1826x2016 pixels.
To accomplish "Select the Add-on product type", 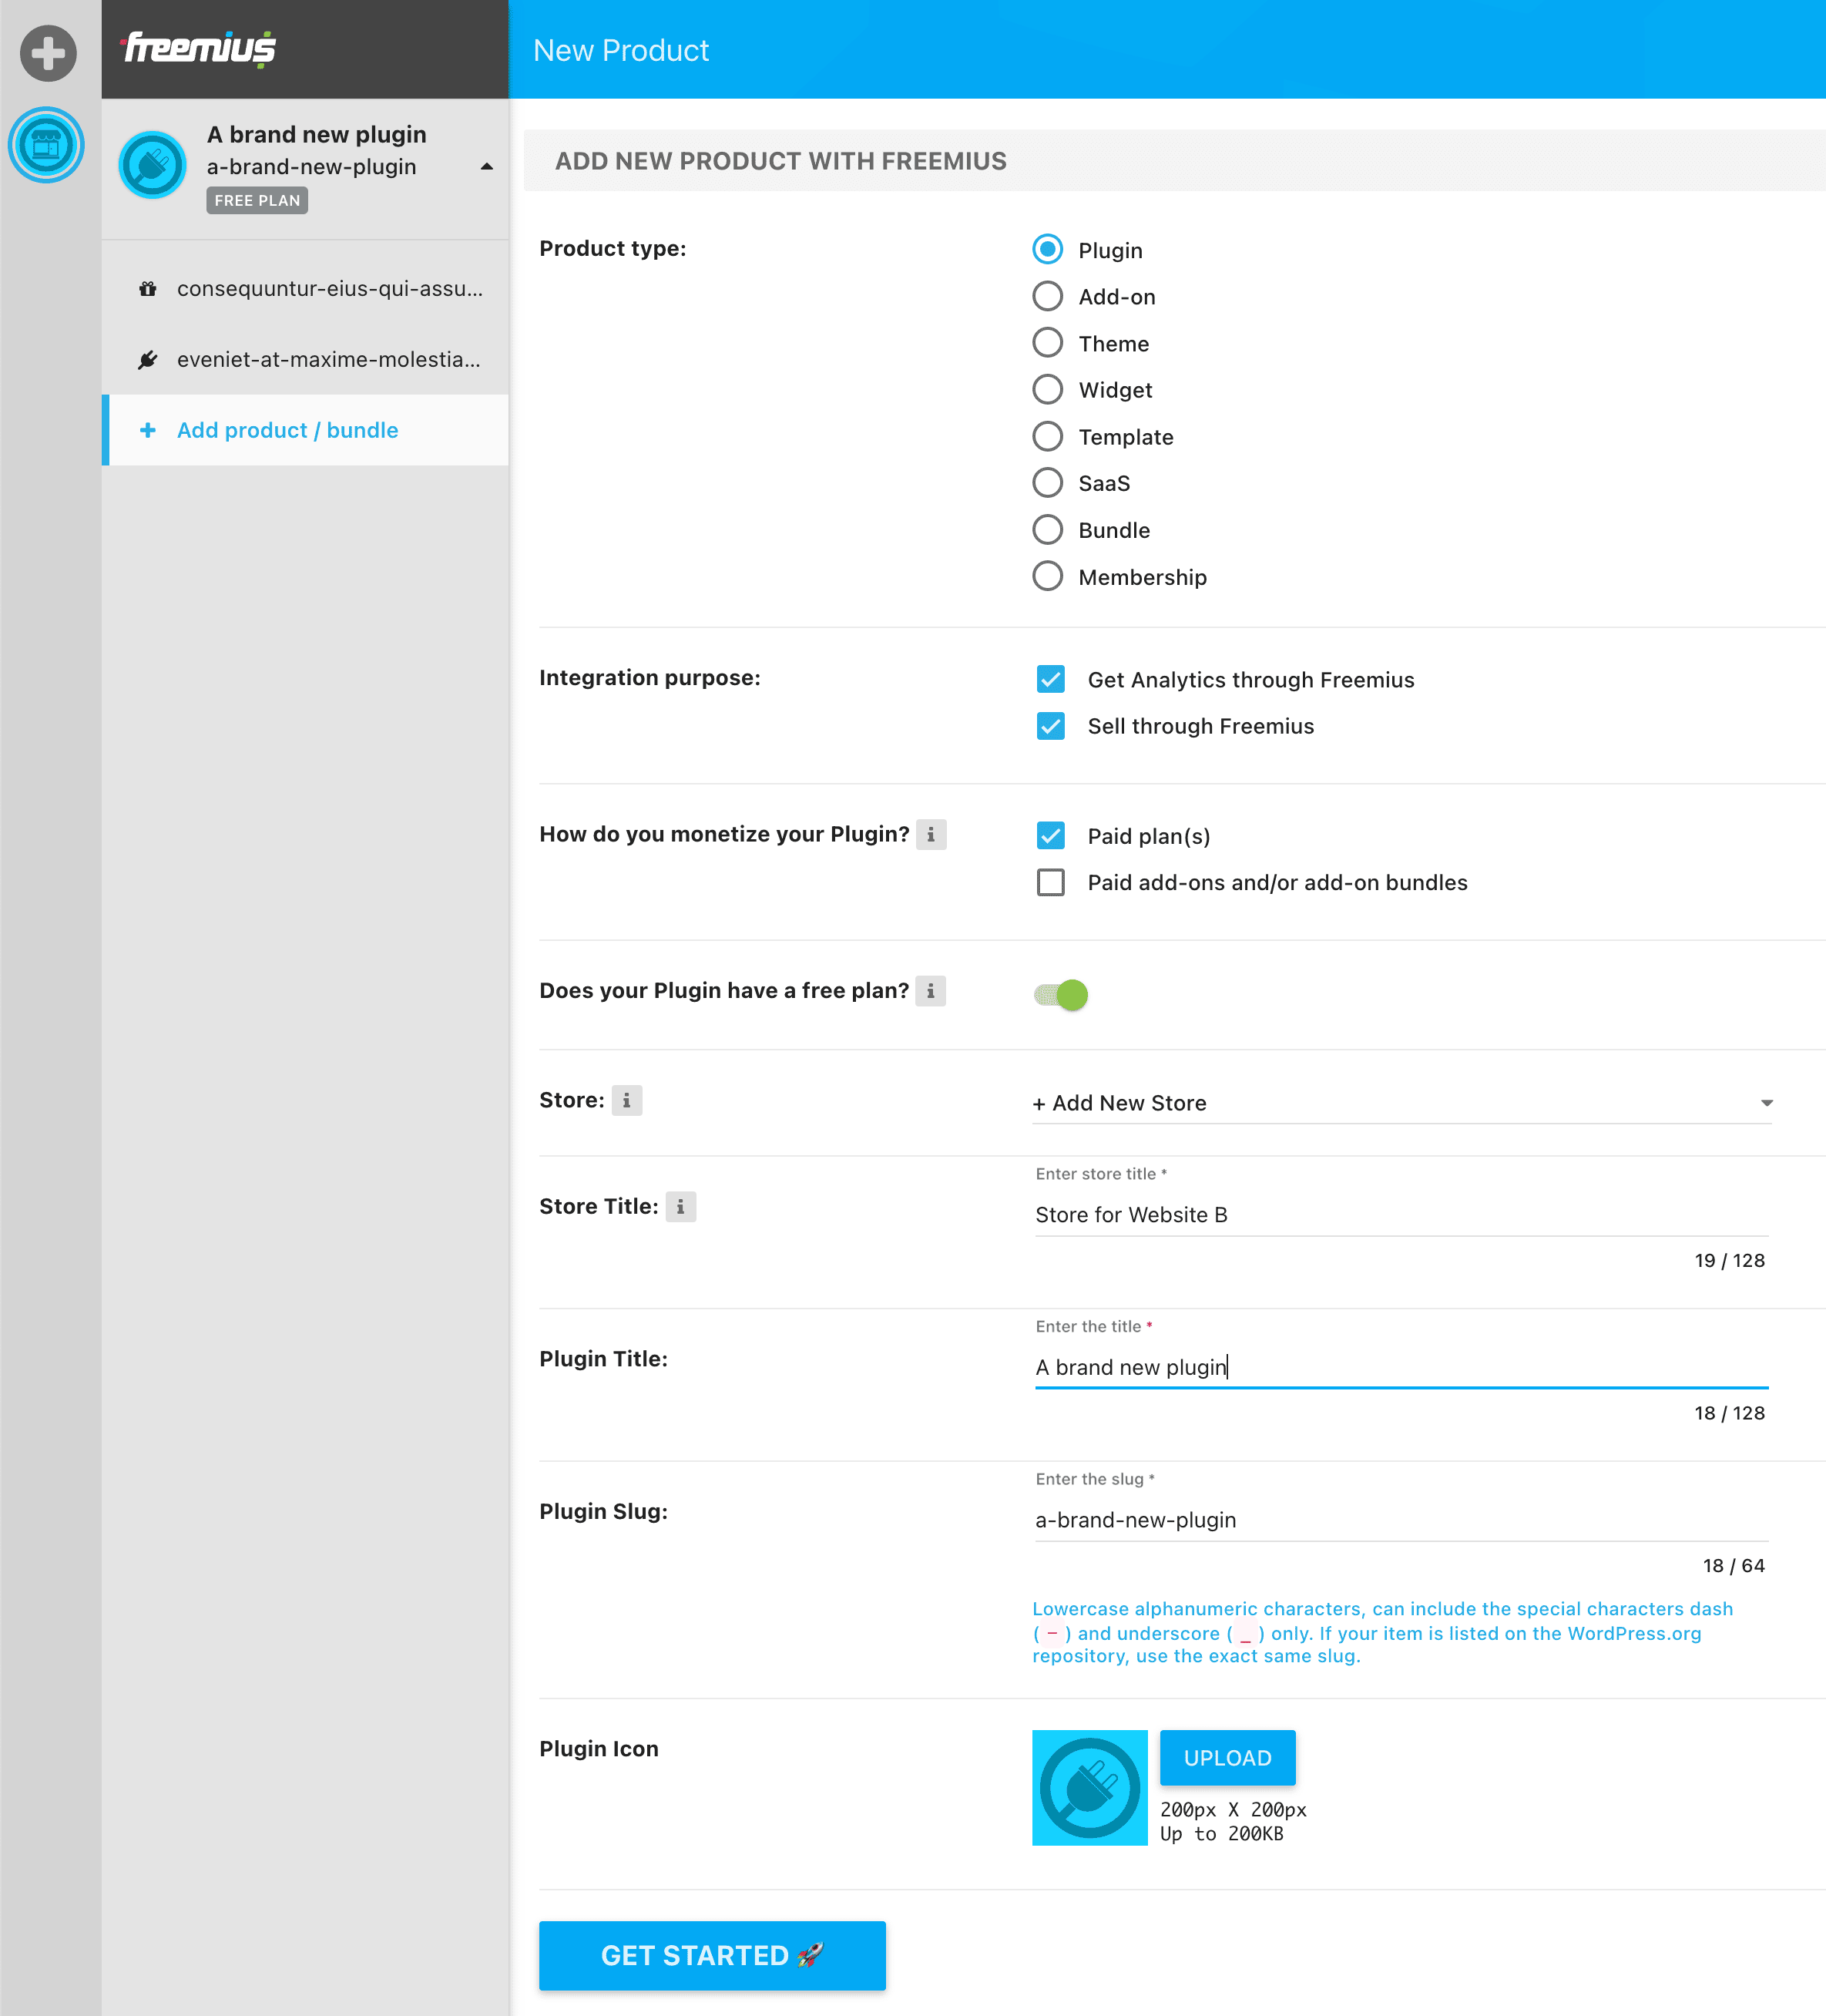I will tap(1047, 296).
